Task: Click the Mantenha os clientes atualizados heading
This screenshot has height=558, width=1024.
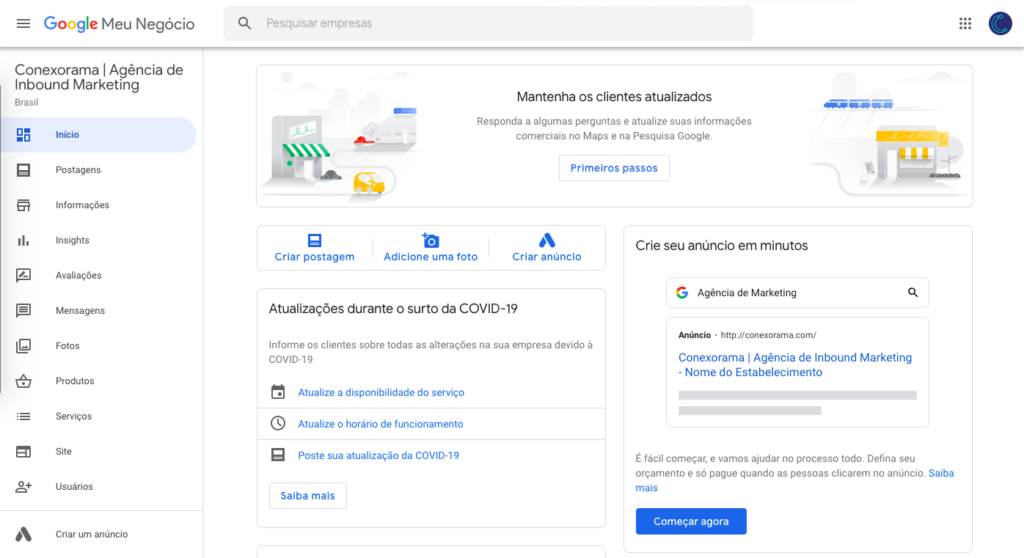Action: 614,97
